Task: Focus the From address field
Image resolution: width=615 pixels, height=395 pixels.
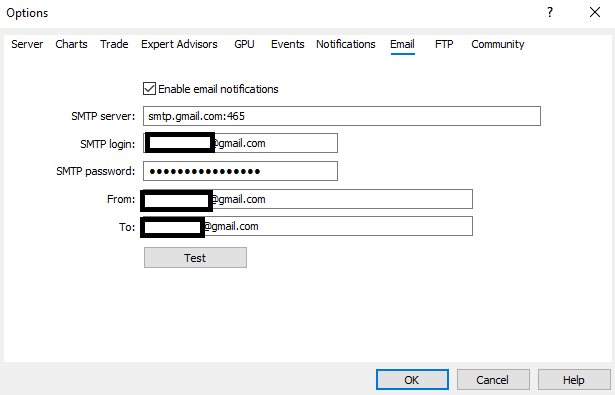Action: pyautogui.click(x=308, y=199)
